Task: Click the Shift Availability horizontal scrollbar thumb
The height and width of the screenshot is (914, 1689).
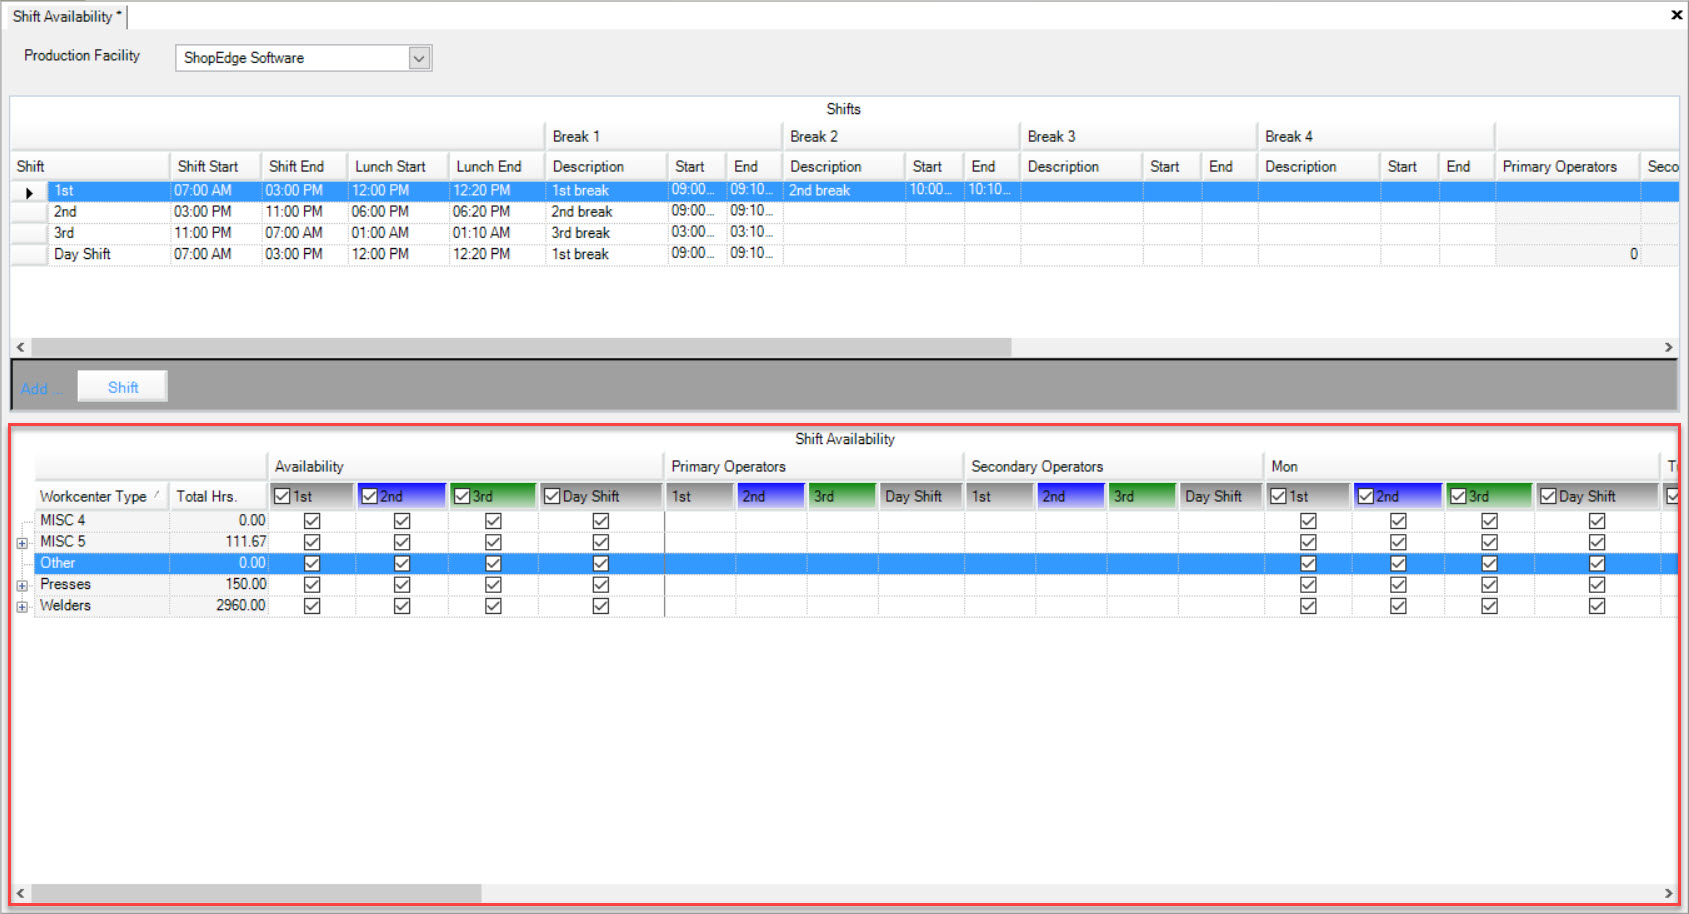Action: [256, 893]
